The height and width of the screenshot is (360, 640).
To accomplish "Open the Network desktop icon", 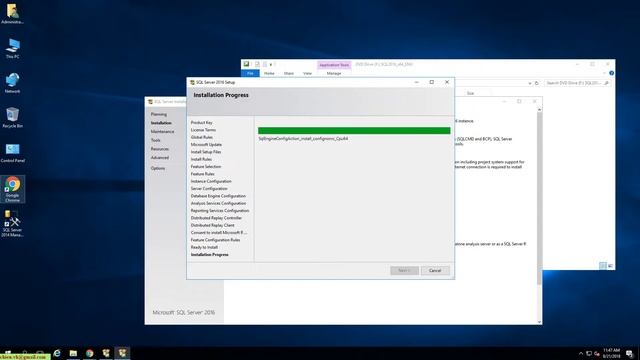I will click(x=12, y=83).
